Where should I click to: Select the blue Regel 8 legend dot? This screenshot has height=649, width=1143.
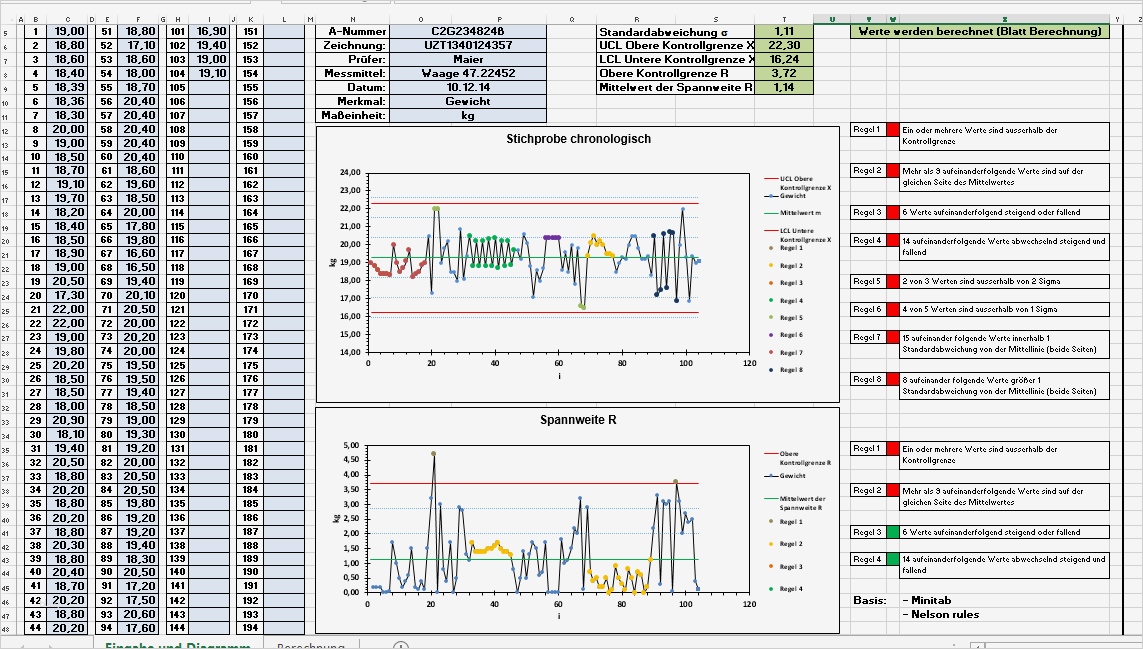click(770, 369)
